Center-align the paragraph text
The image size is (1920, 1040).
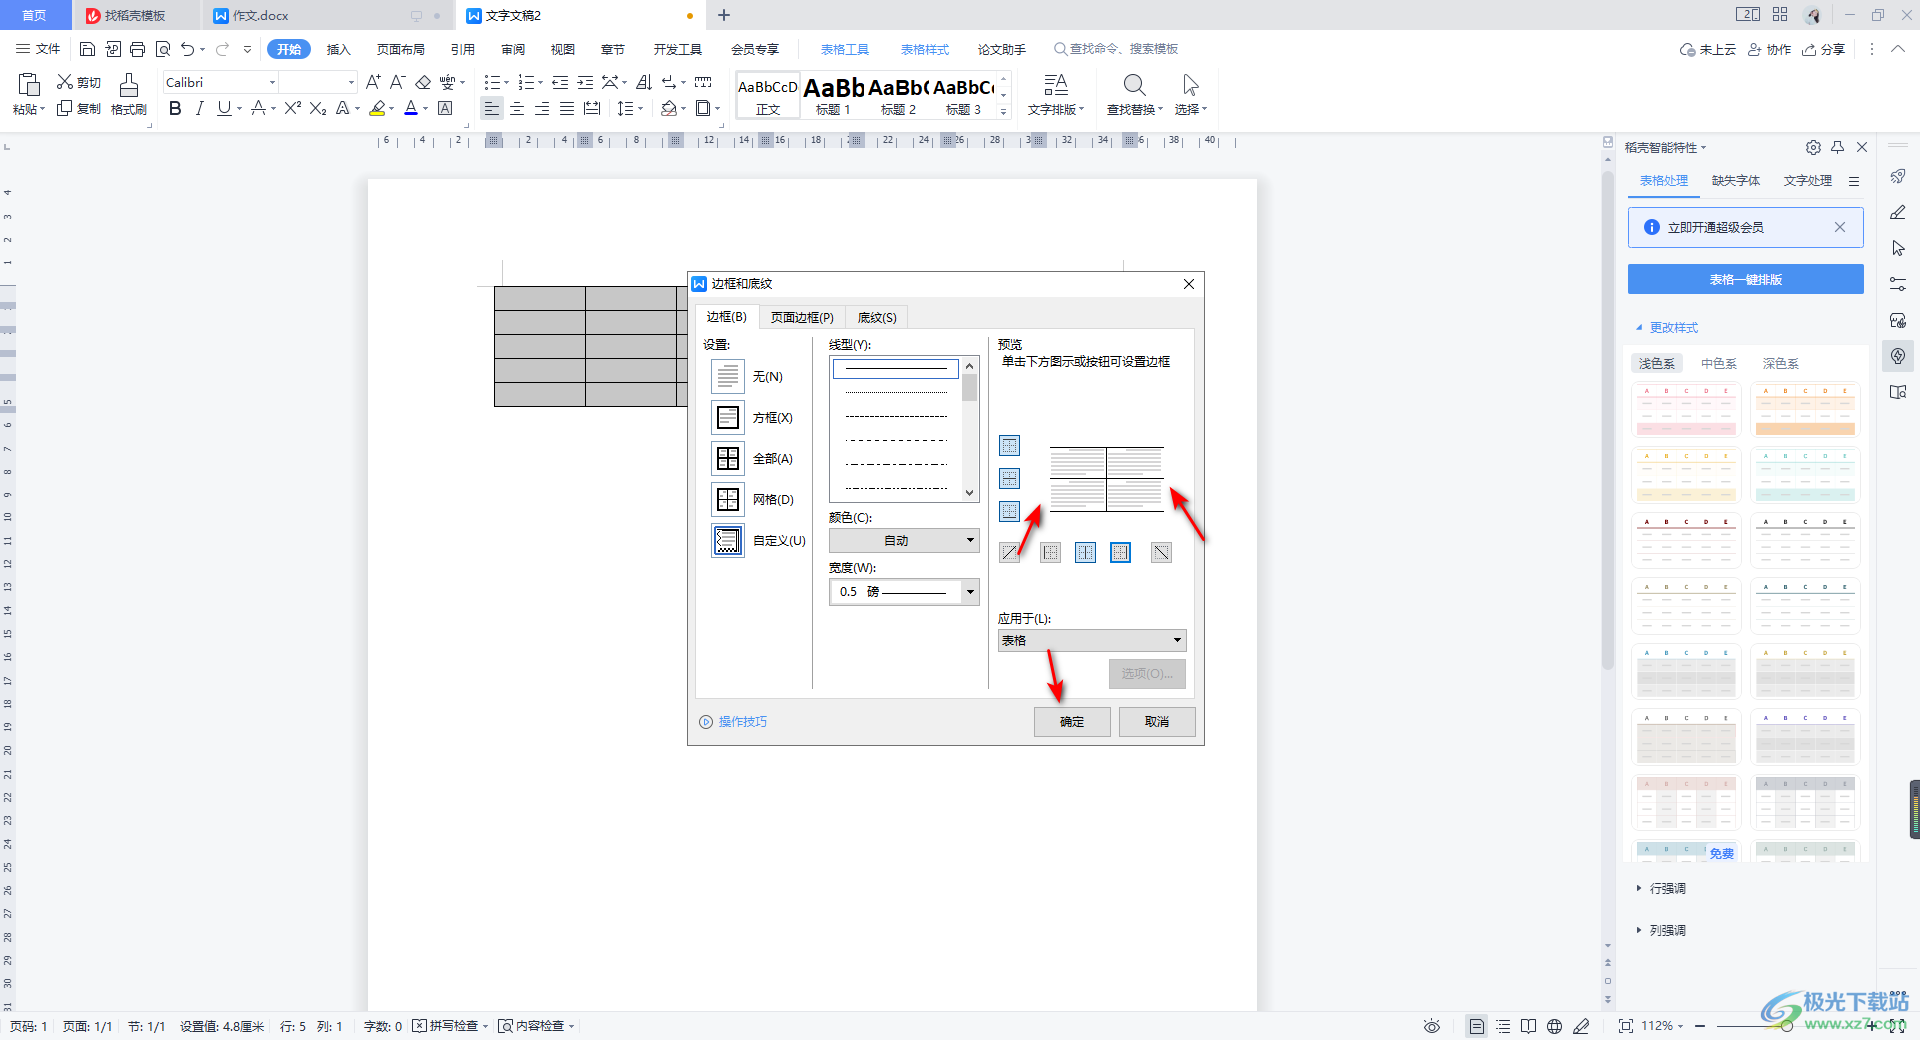coord(517,109)
